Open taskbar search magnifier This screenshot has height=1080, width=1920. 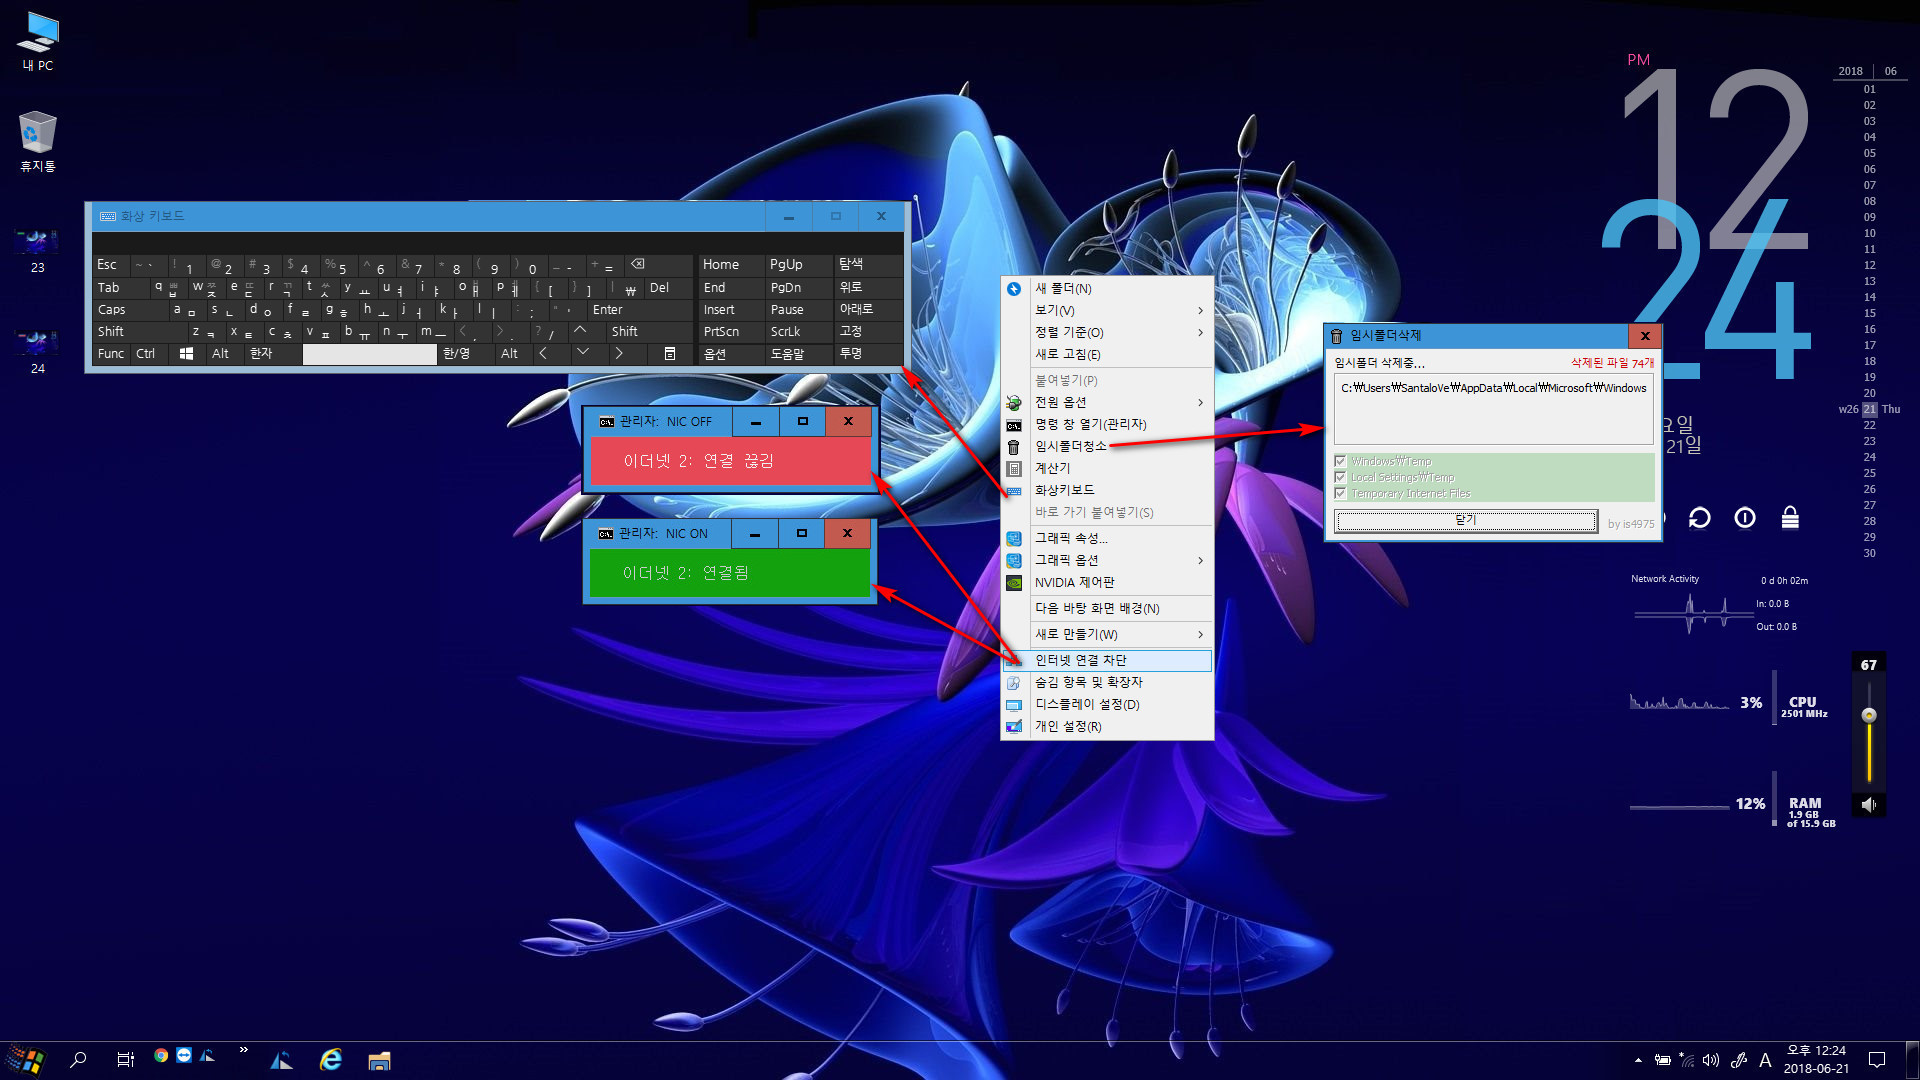click(78, 1060)
